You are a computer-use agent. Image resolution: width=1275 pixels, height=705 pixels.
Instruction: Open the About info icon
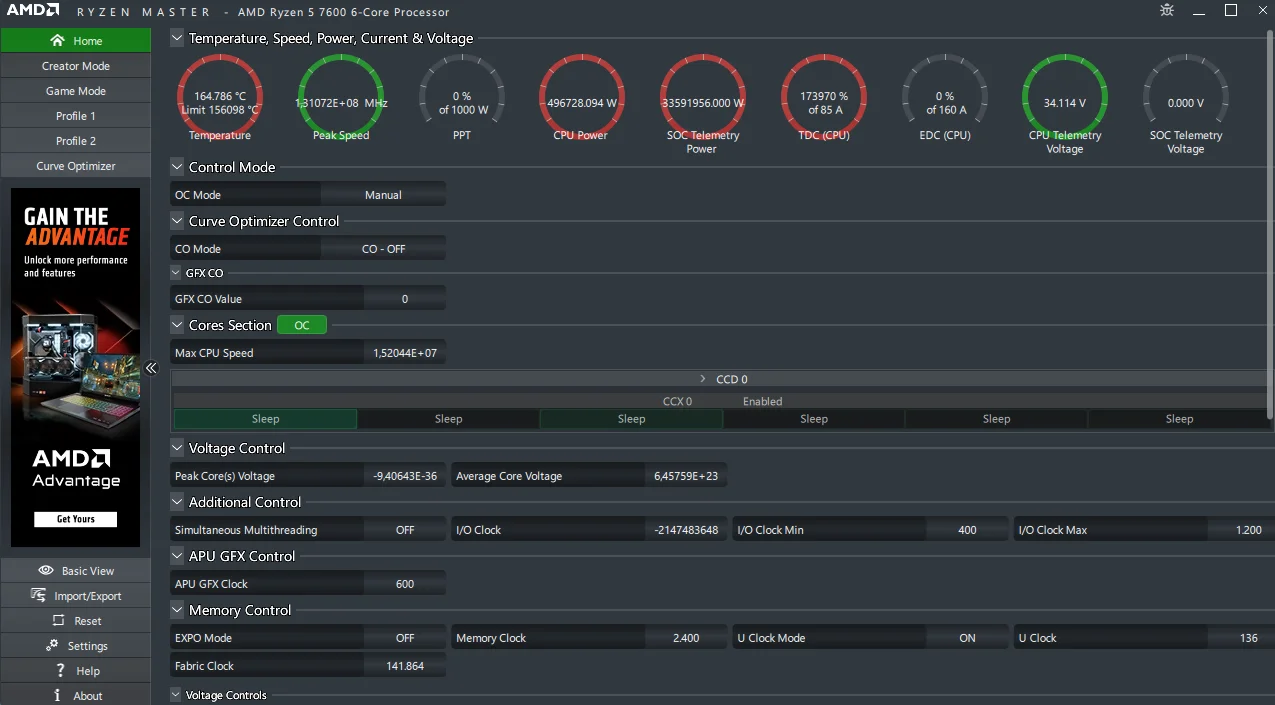[x=57, y=695]
